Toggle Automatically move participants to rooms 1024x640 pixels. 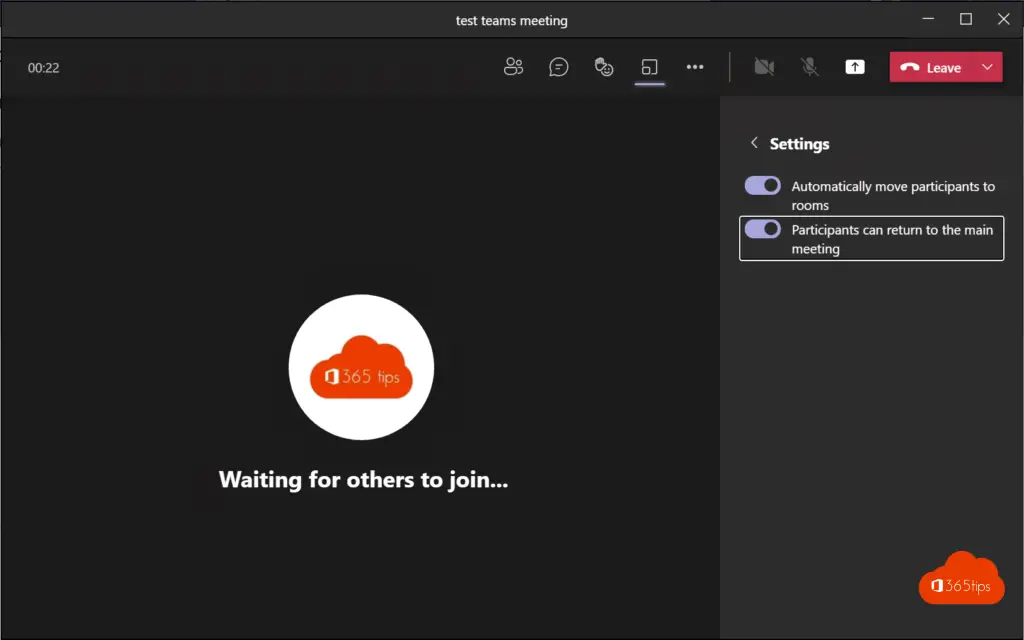(x=762, y=185)
